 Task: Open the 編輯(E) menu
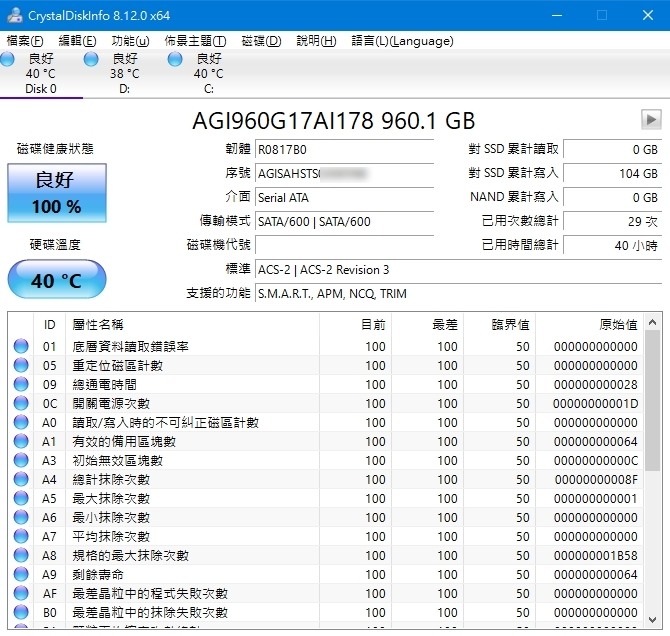point(77,41)
